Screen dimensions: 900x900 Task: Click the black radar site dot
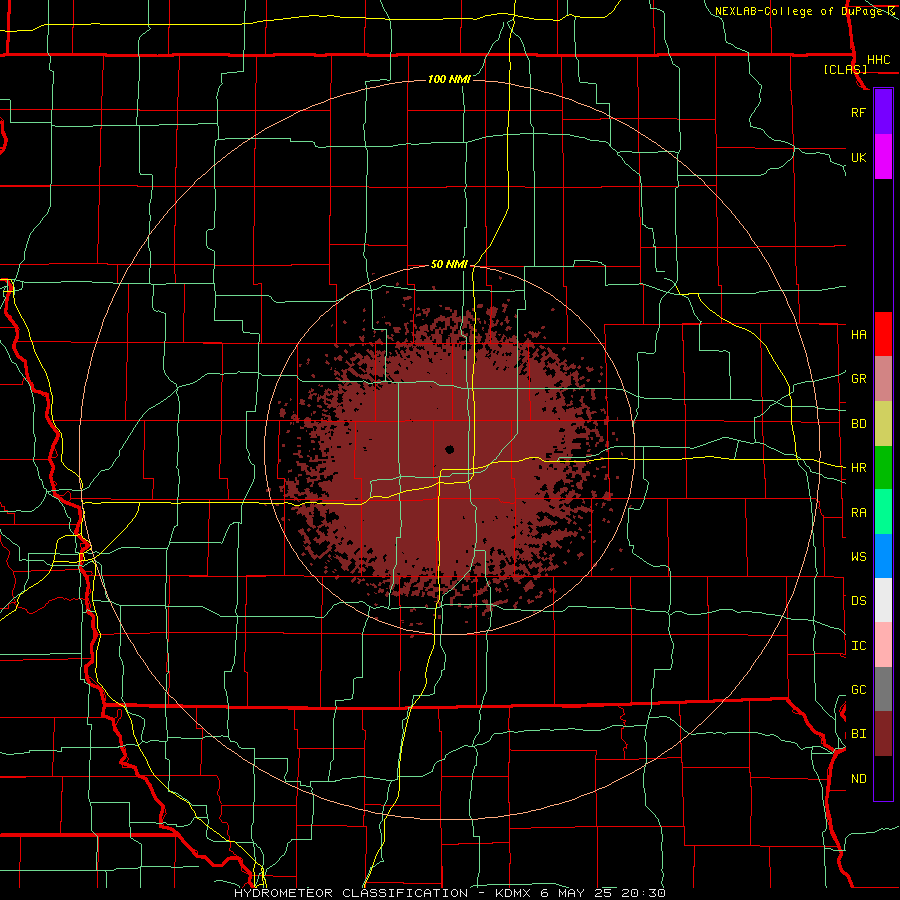449,449
